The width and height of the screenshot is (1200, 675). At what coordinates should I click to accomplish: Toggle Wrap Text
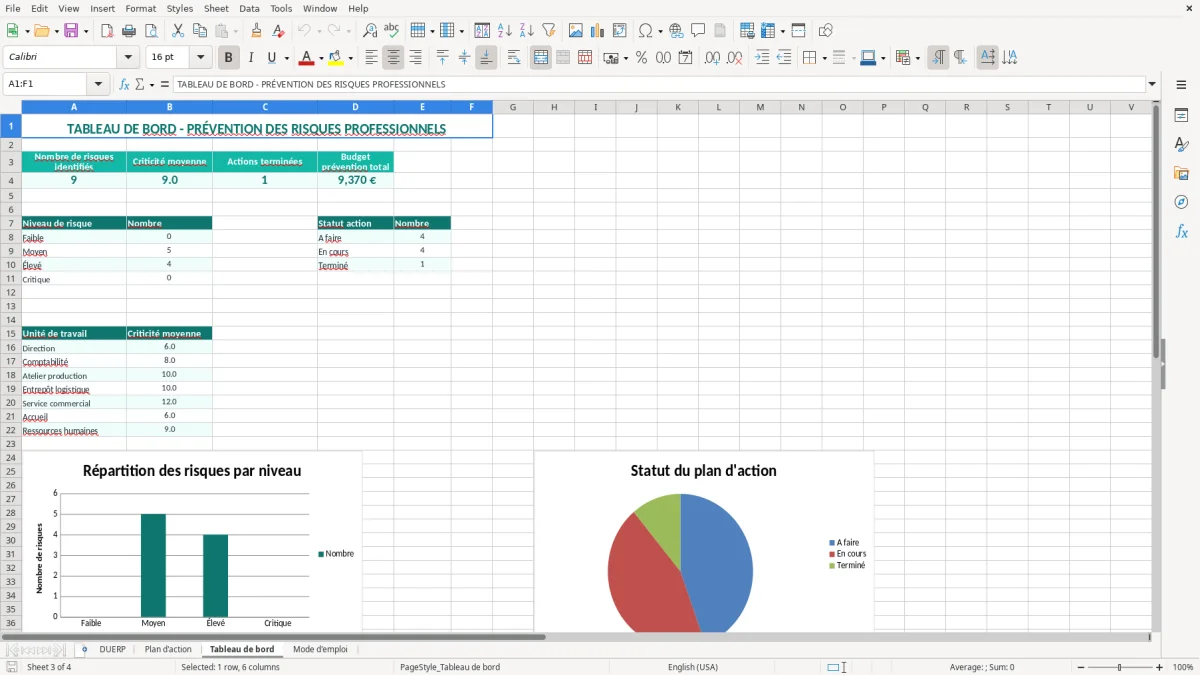(514, 58)
